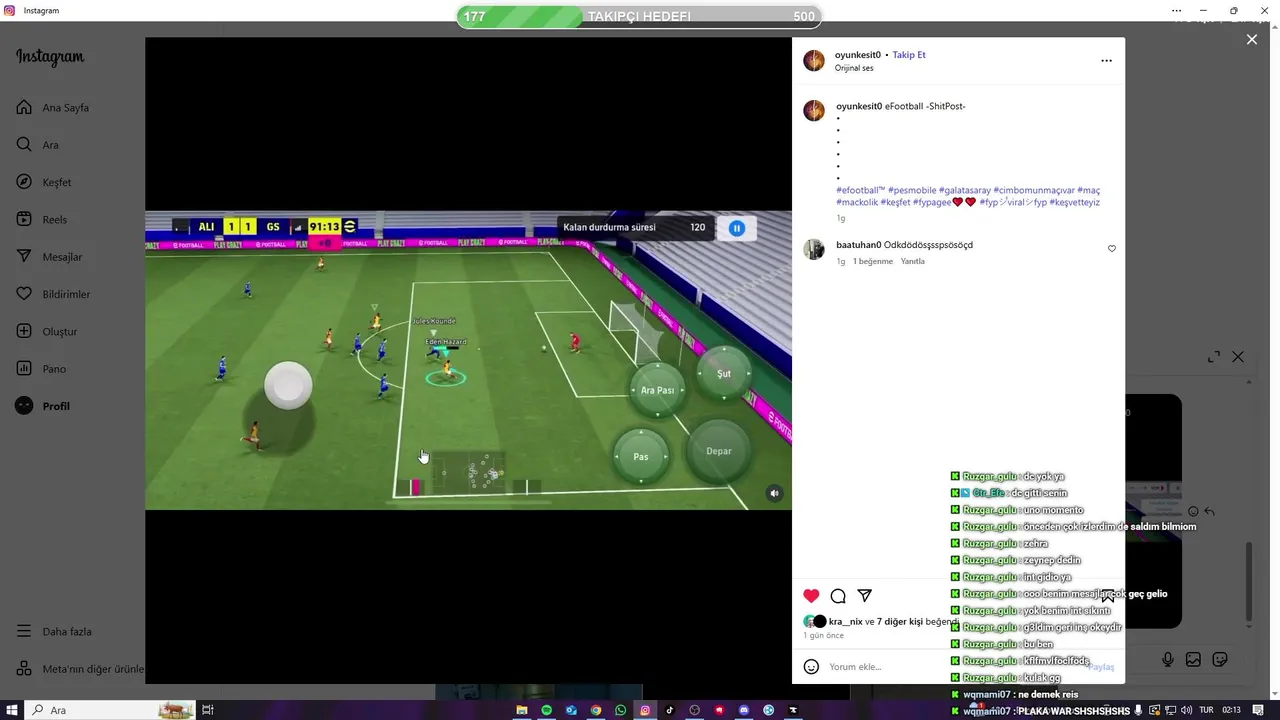The width and height of the screenshot is (1280, 720).
Task: View the 7 diğer kişi likers list
Action: (x=899, y=622)
